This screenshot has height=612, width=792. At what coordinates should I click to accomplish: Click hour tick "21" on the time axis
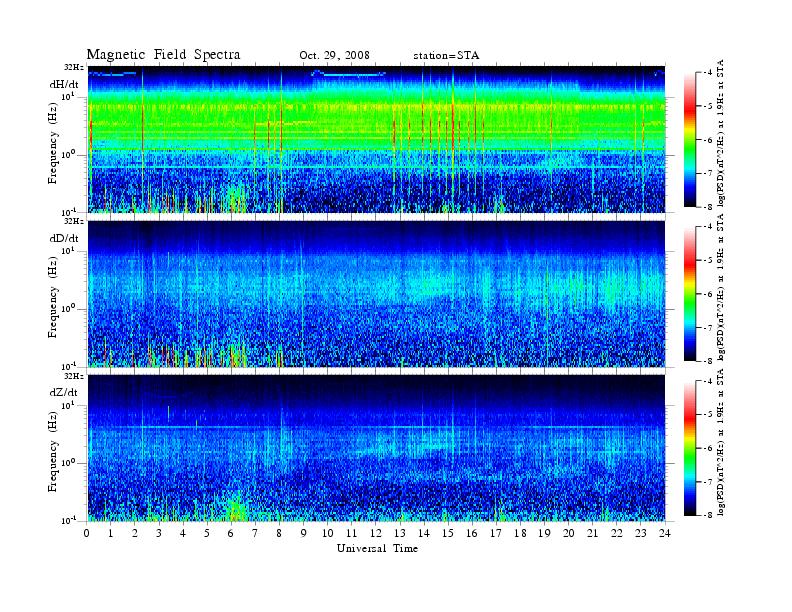pos(592,533)
